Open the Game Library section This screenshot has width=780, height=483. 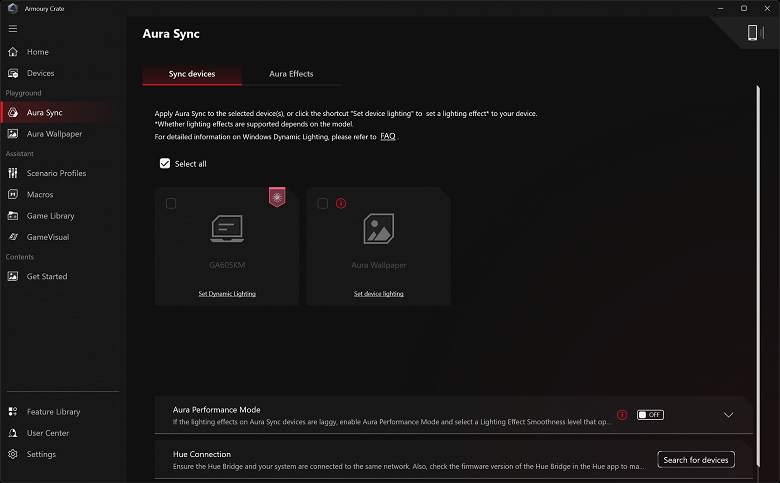50,216
